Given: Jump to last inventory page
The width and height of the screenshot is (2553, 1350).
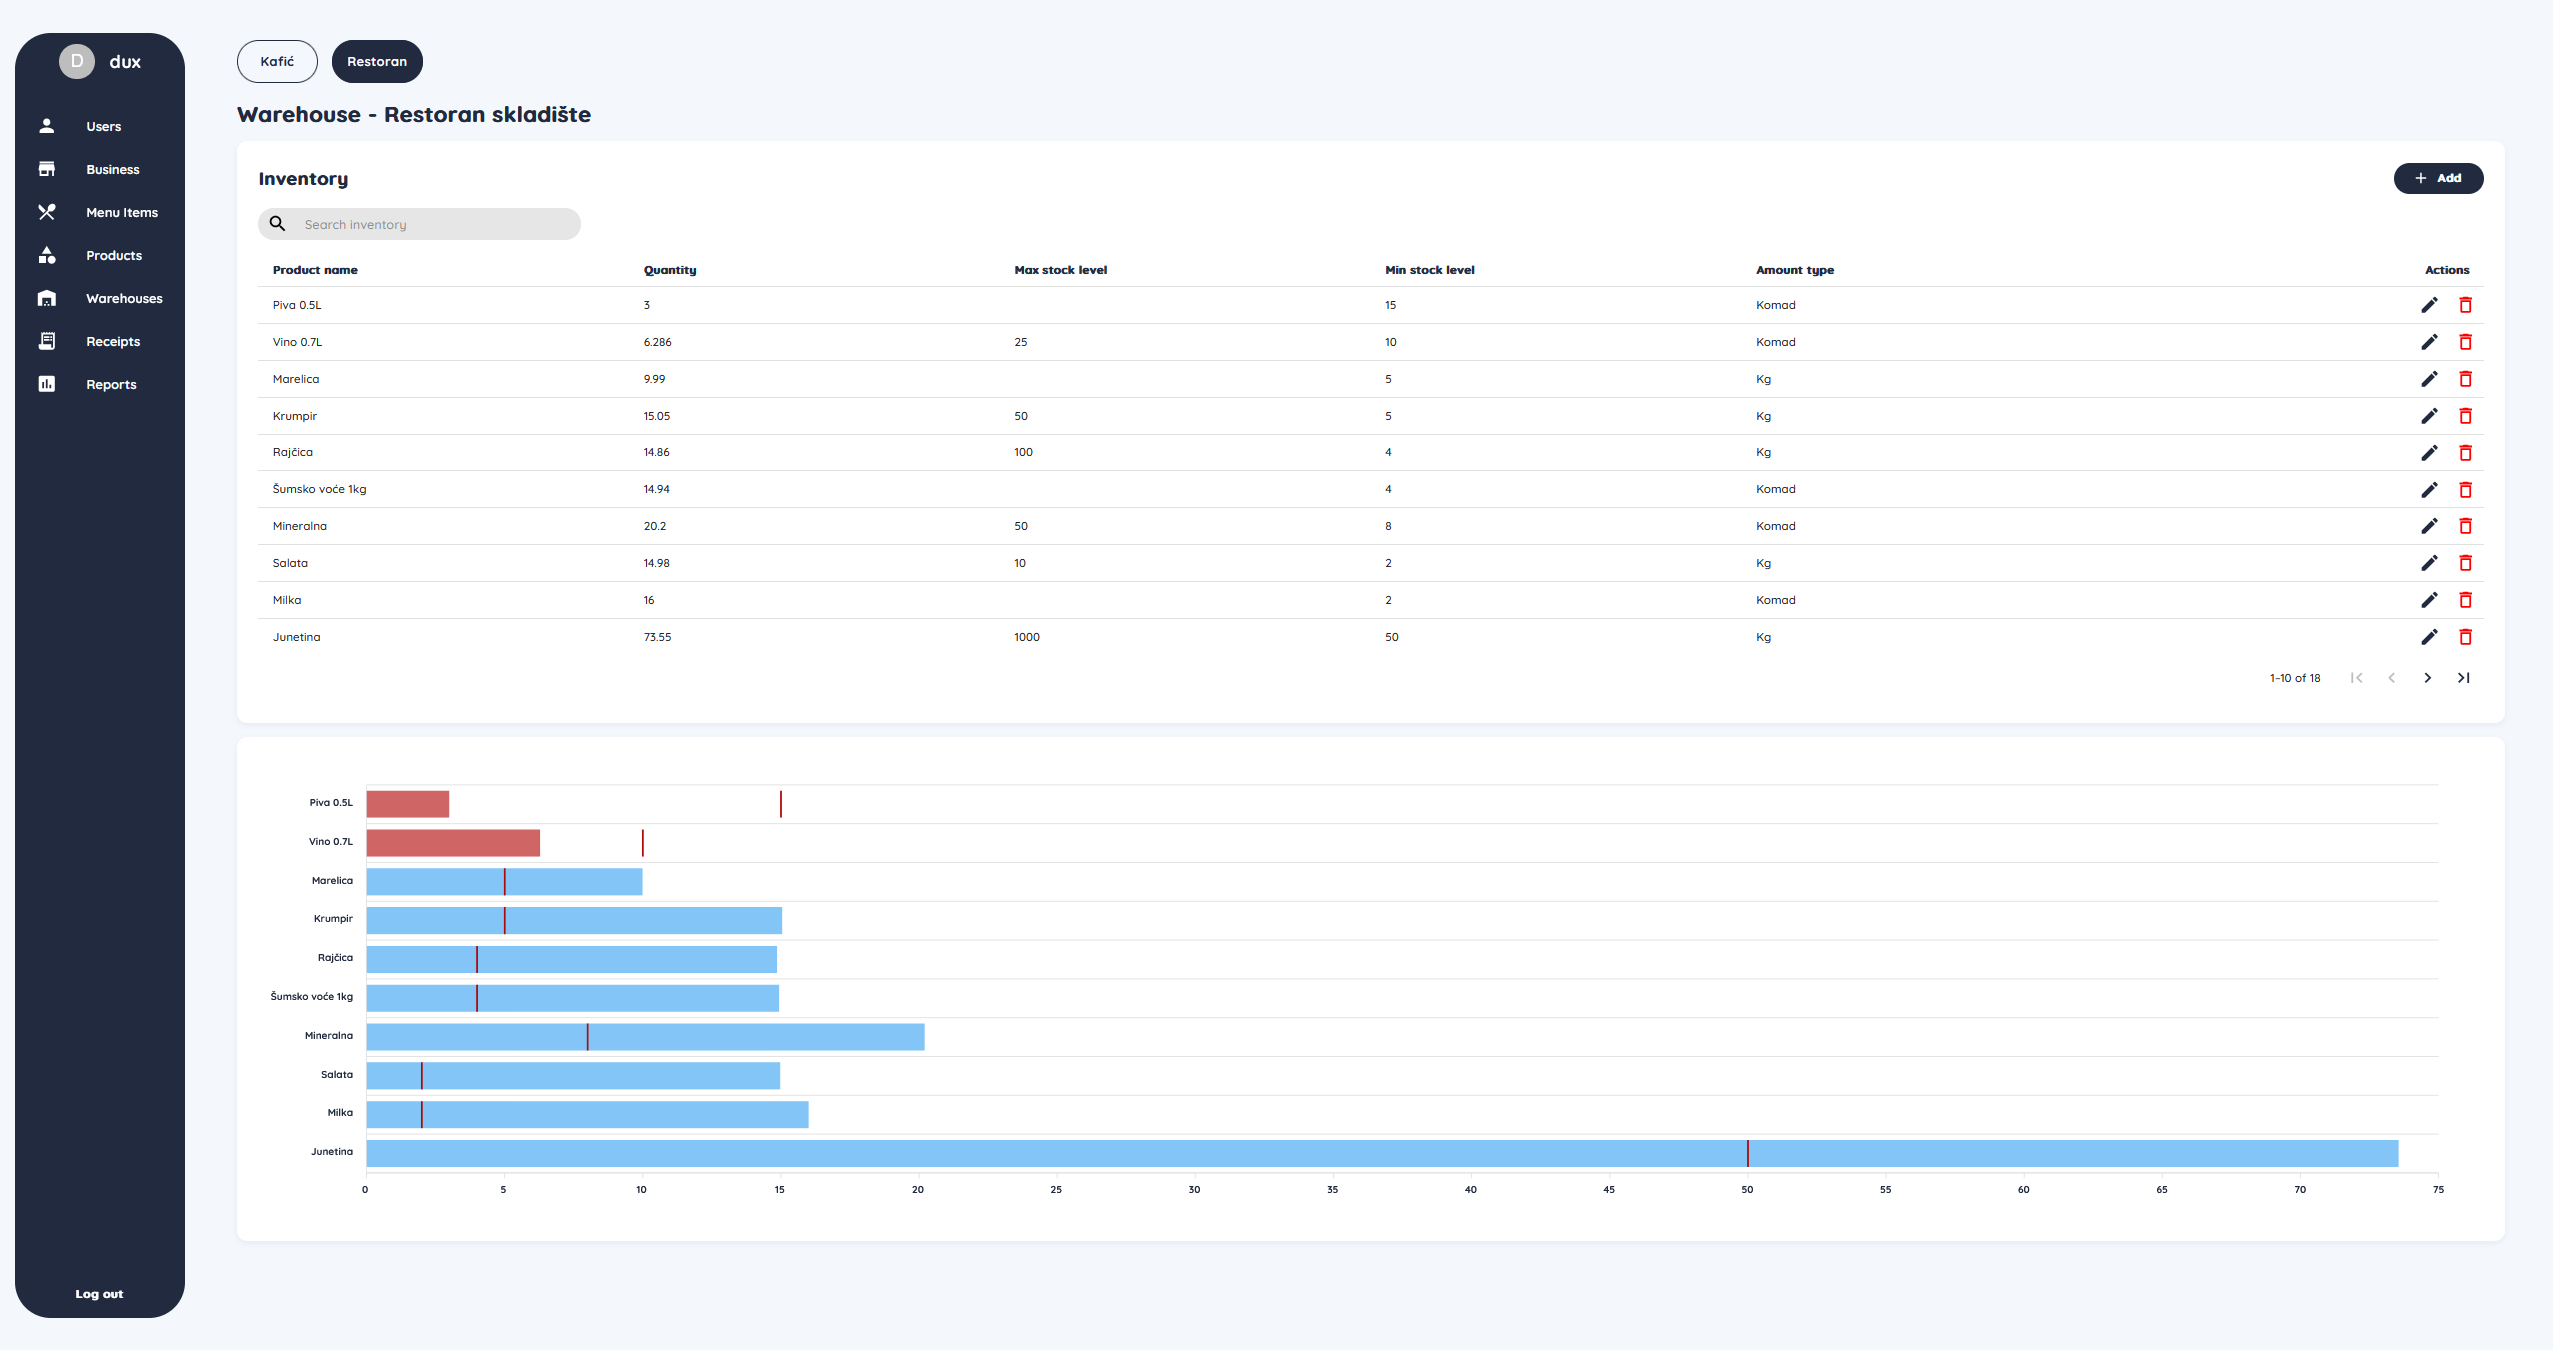Looking at the screenshot, I should (x=2463, y=678).
